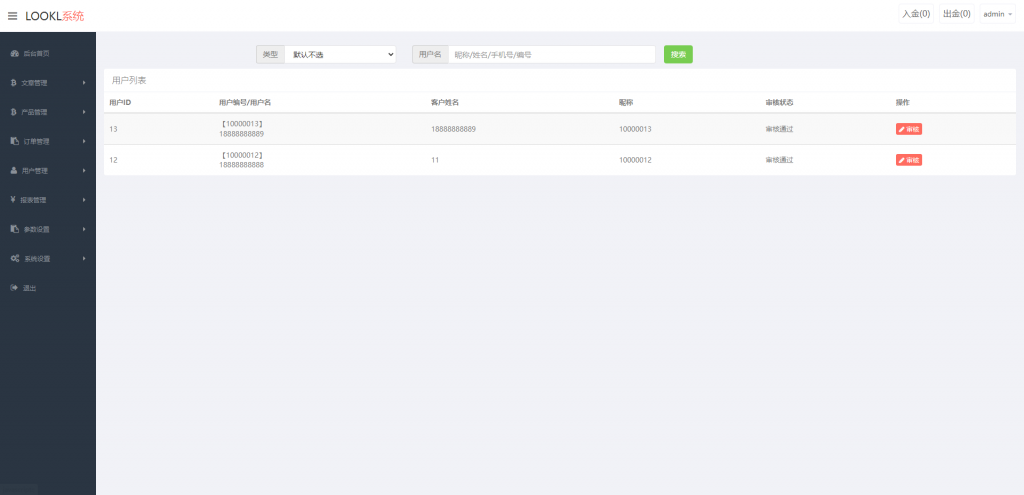Viewport: 1024px width, 495px height.
Task: Click the LOOKL系统 logo title
Action: (x=55, y=16)
